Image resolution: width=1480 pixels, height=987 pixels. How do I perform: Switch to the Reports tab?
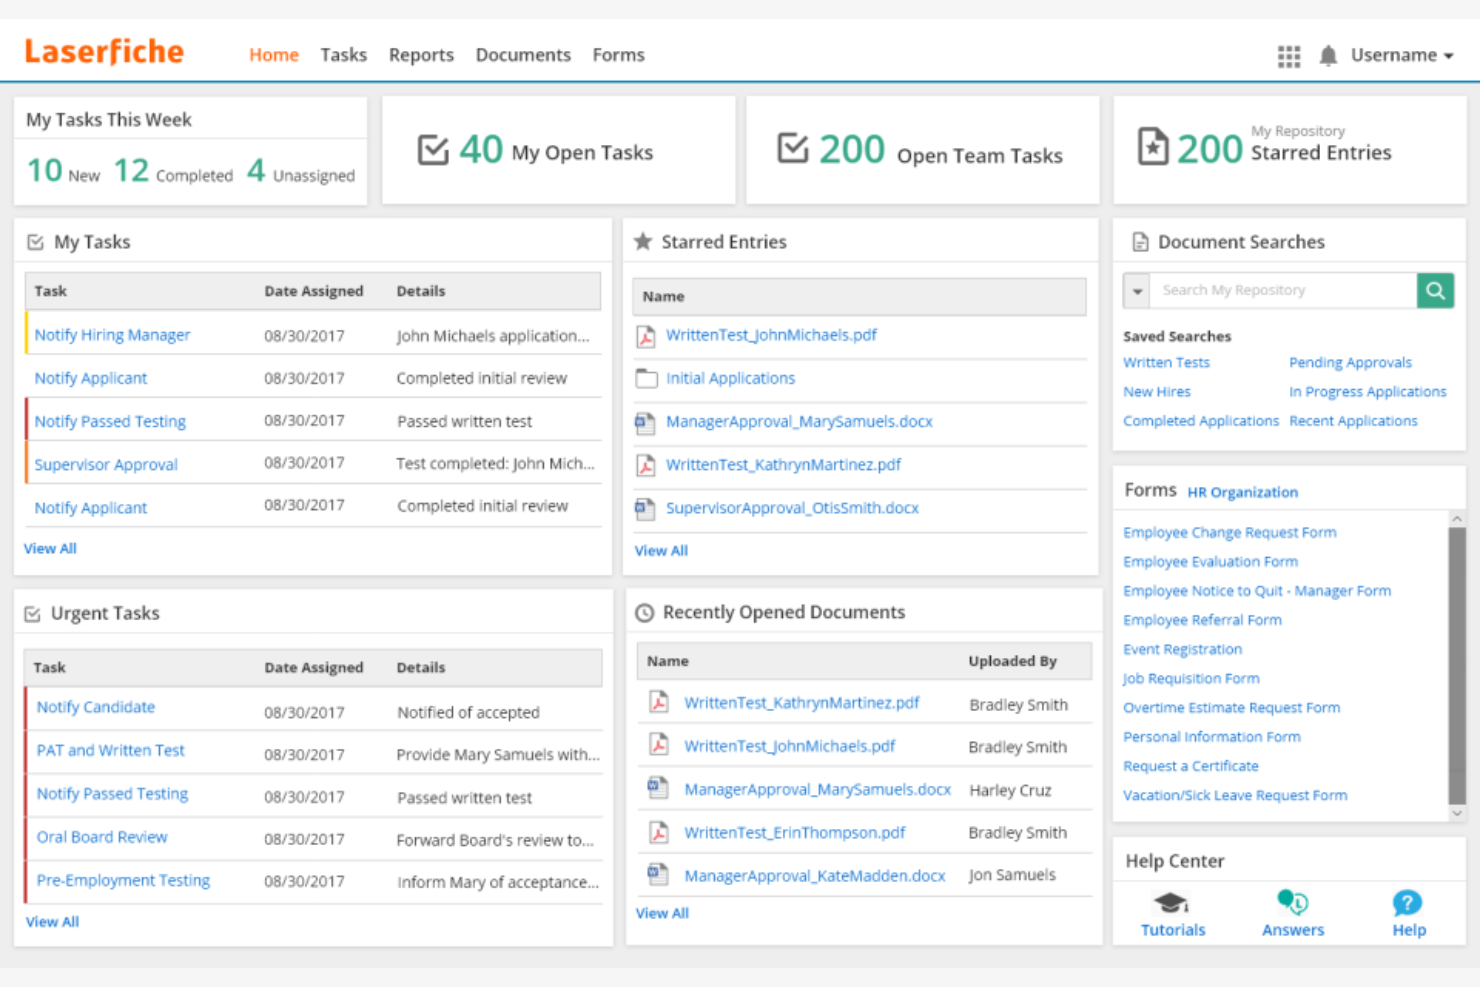tap(421, 55)
